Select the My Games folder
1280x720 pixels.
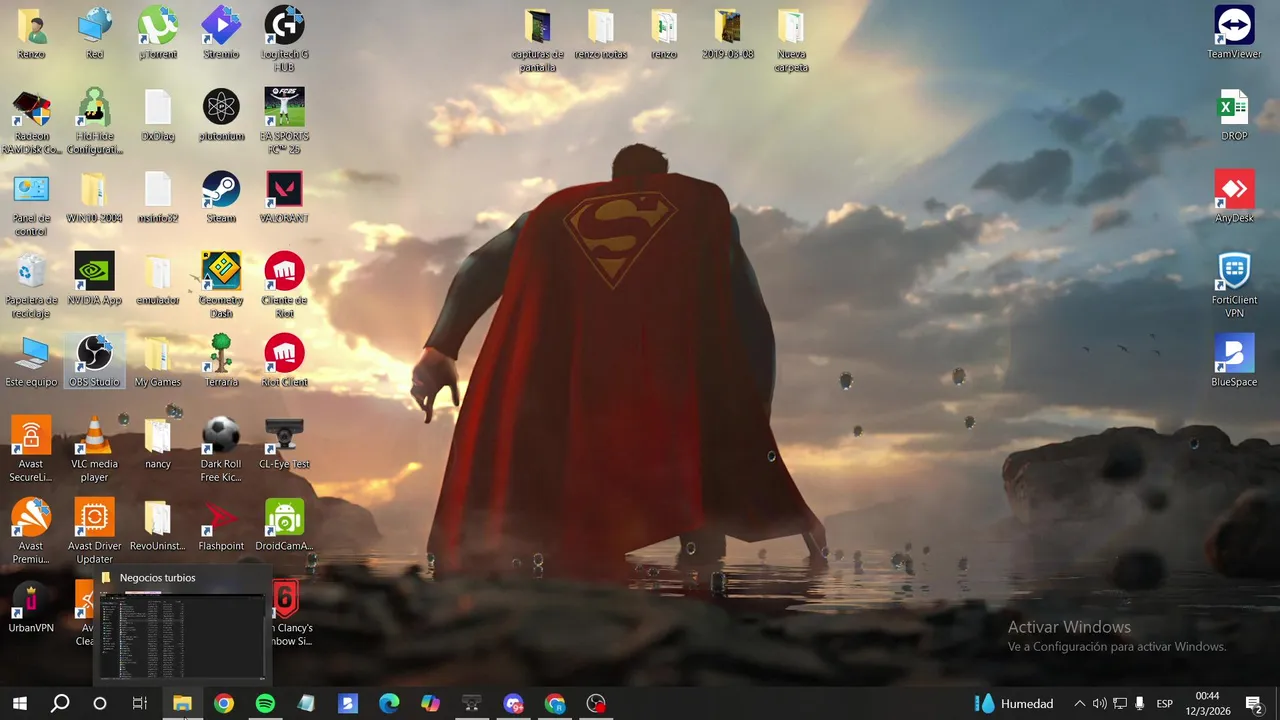pyautogui.click(x=158, y=361)
